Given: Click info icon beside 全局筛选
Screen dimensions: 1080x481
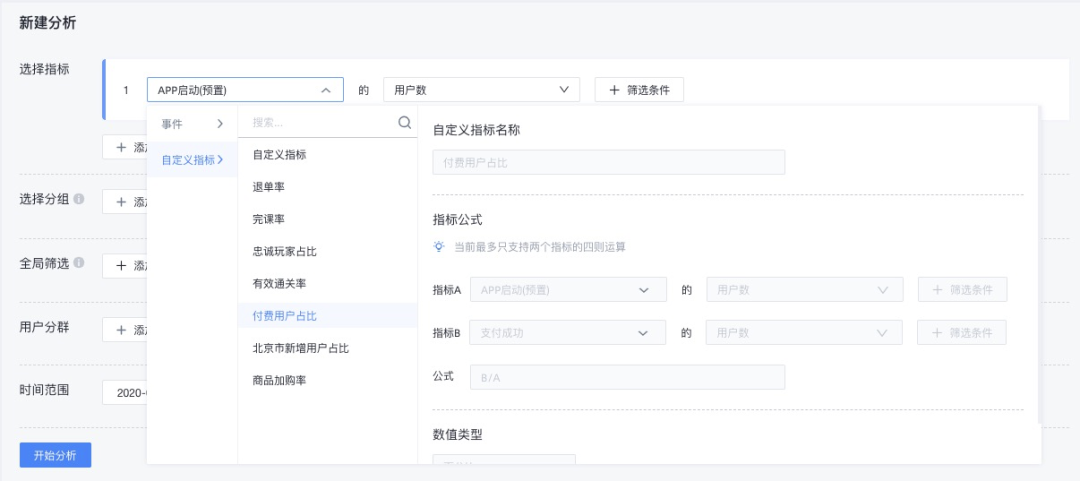Looking at the screenshot, I should point(79,263).
